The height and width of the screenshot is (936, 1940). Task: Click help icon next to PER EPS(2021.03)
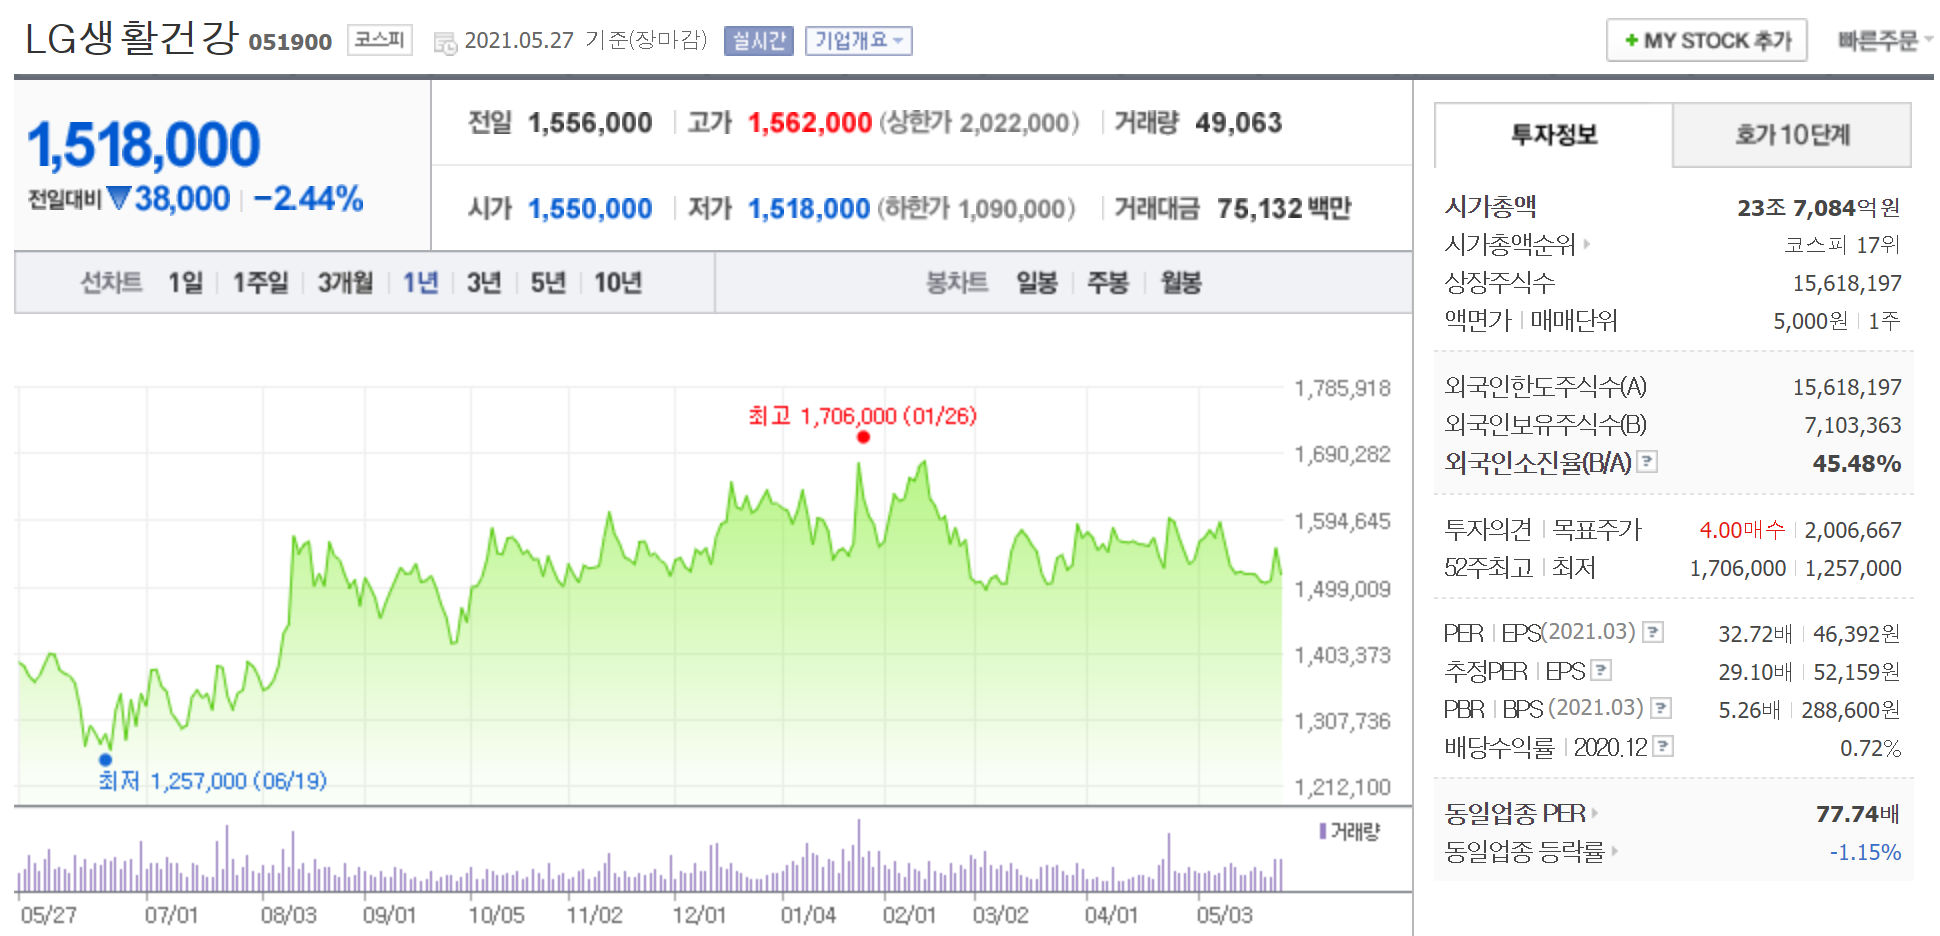[1653, 632]
